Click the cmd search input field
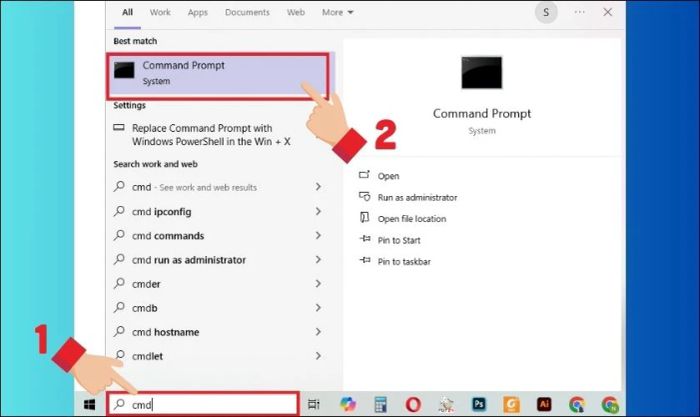The height and width of the screenshot is (417, 700). click(203, 404)
